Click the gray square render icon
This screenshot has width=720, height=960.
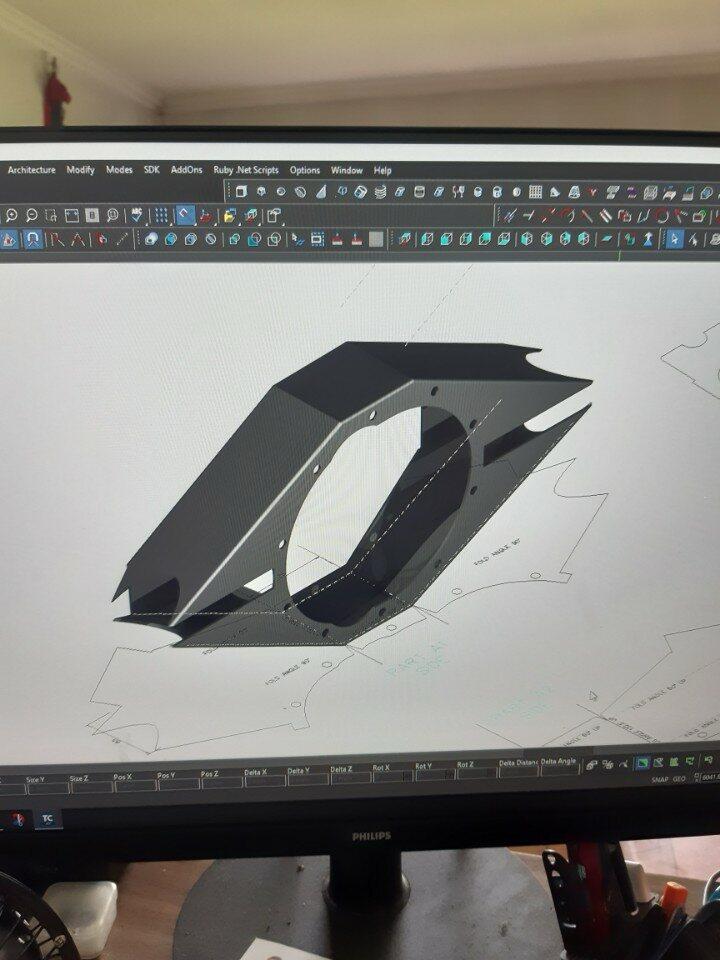pos(376,239)
